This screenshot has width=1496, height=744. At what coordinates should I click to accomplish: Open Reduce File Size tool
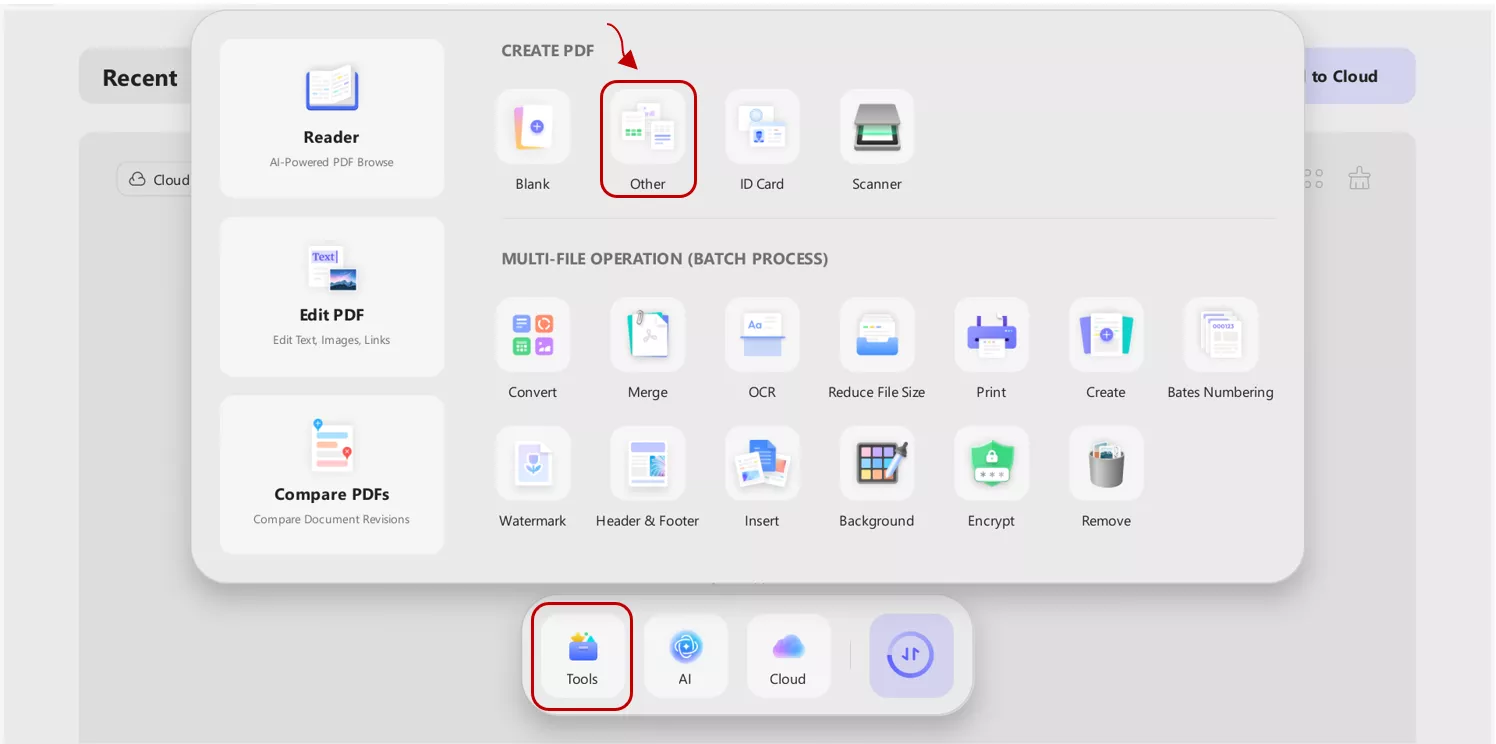pyautogui.click(x=876, y=335)
